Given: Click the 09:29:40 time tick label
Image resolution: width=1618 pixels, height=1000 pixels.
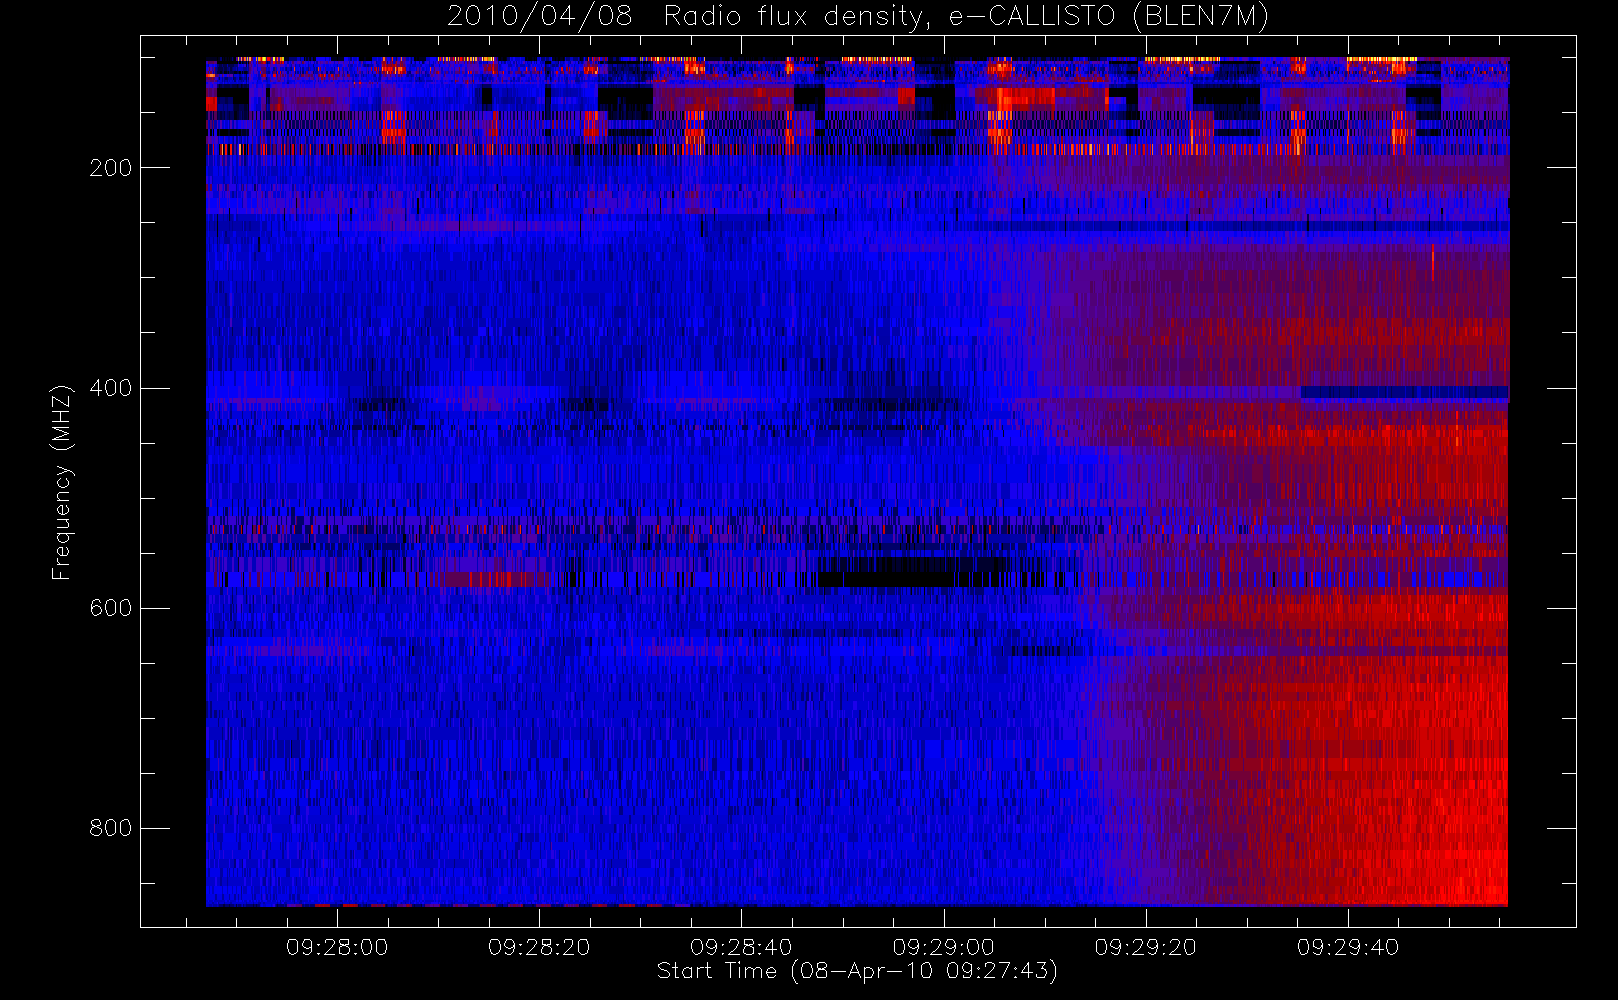Looking at the screenshot, I should pos(1348,947).
